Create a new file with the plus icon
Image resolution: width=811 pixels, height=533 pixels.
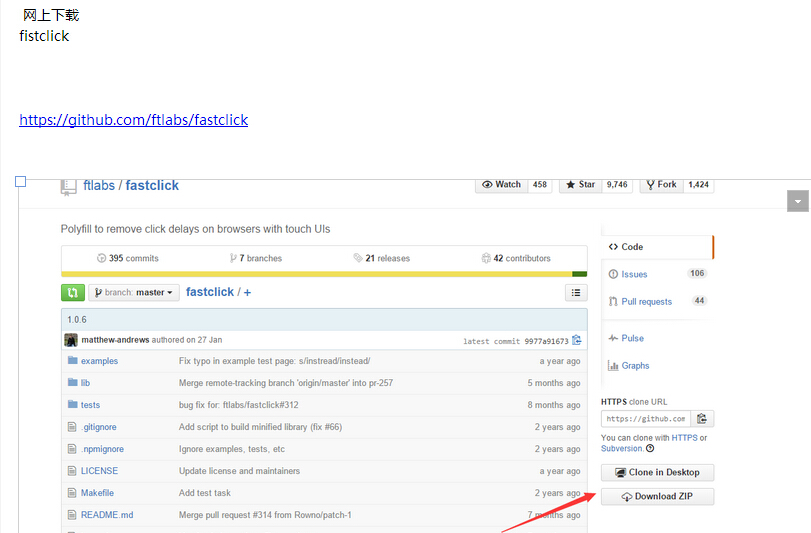click(247, 293)
